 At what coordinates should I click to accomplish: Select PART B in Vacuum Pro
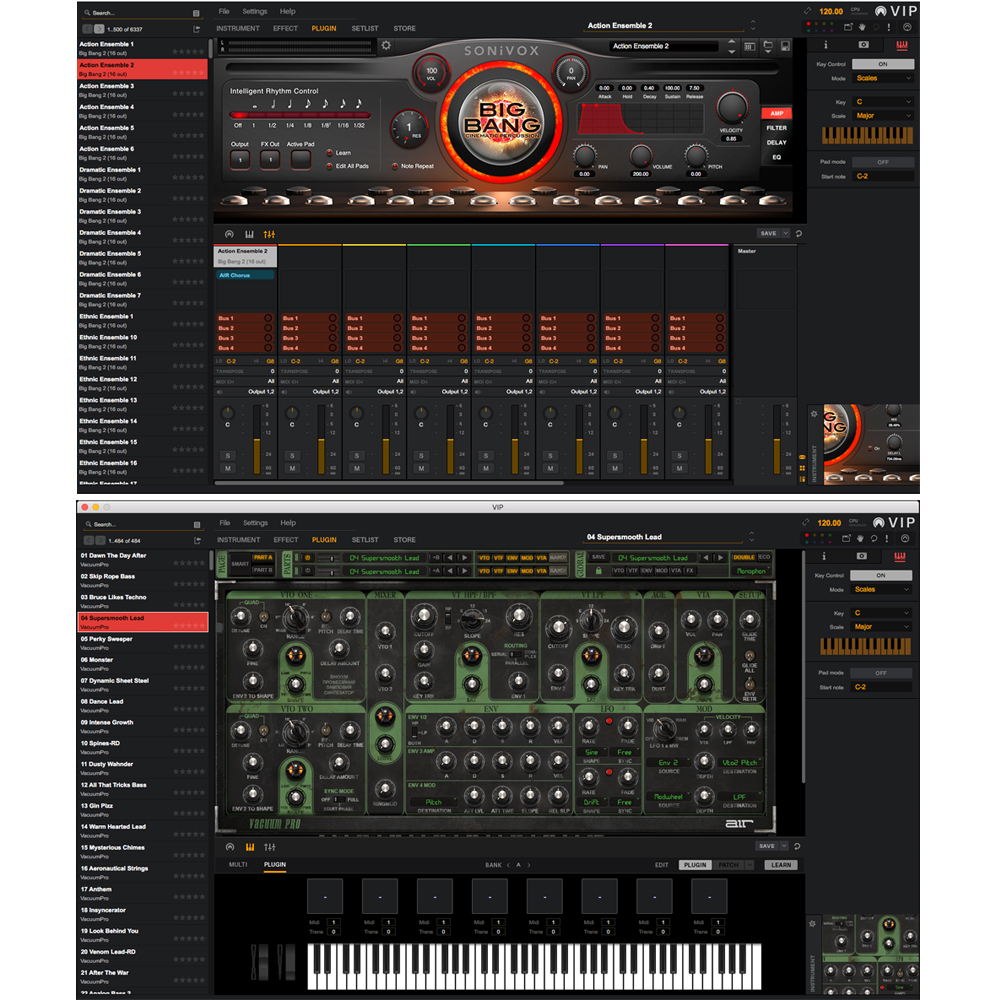point(262,571)
